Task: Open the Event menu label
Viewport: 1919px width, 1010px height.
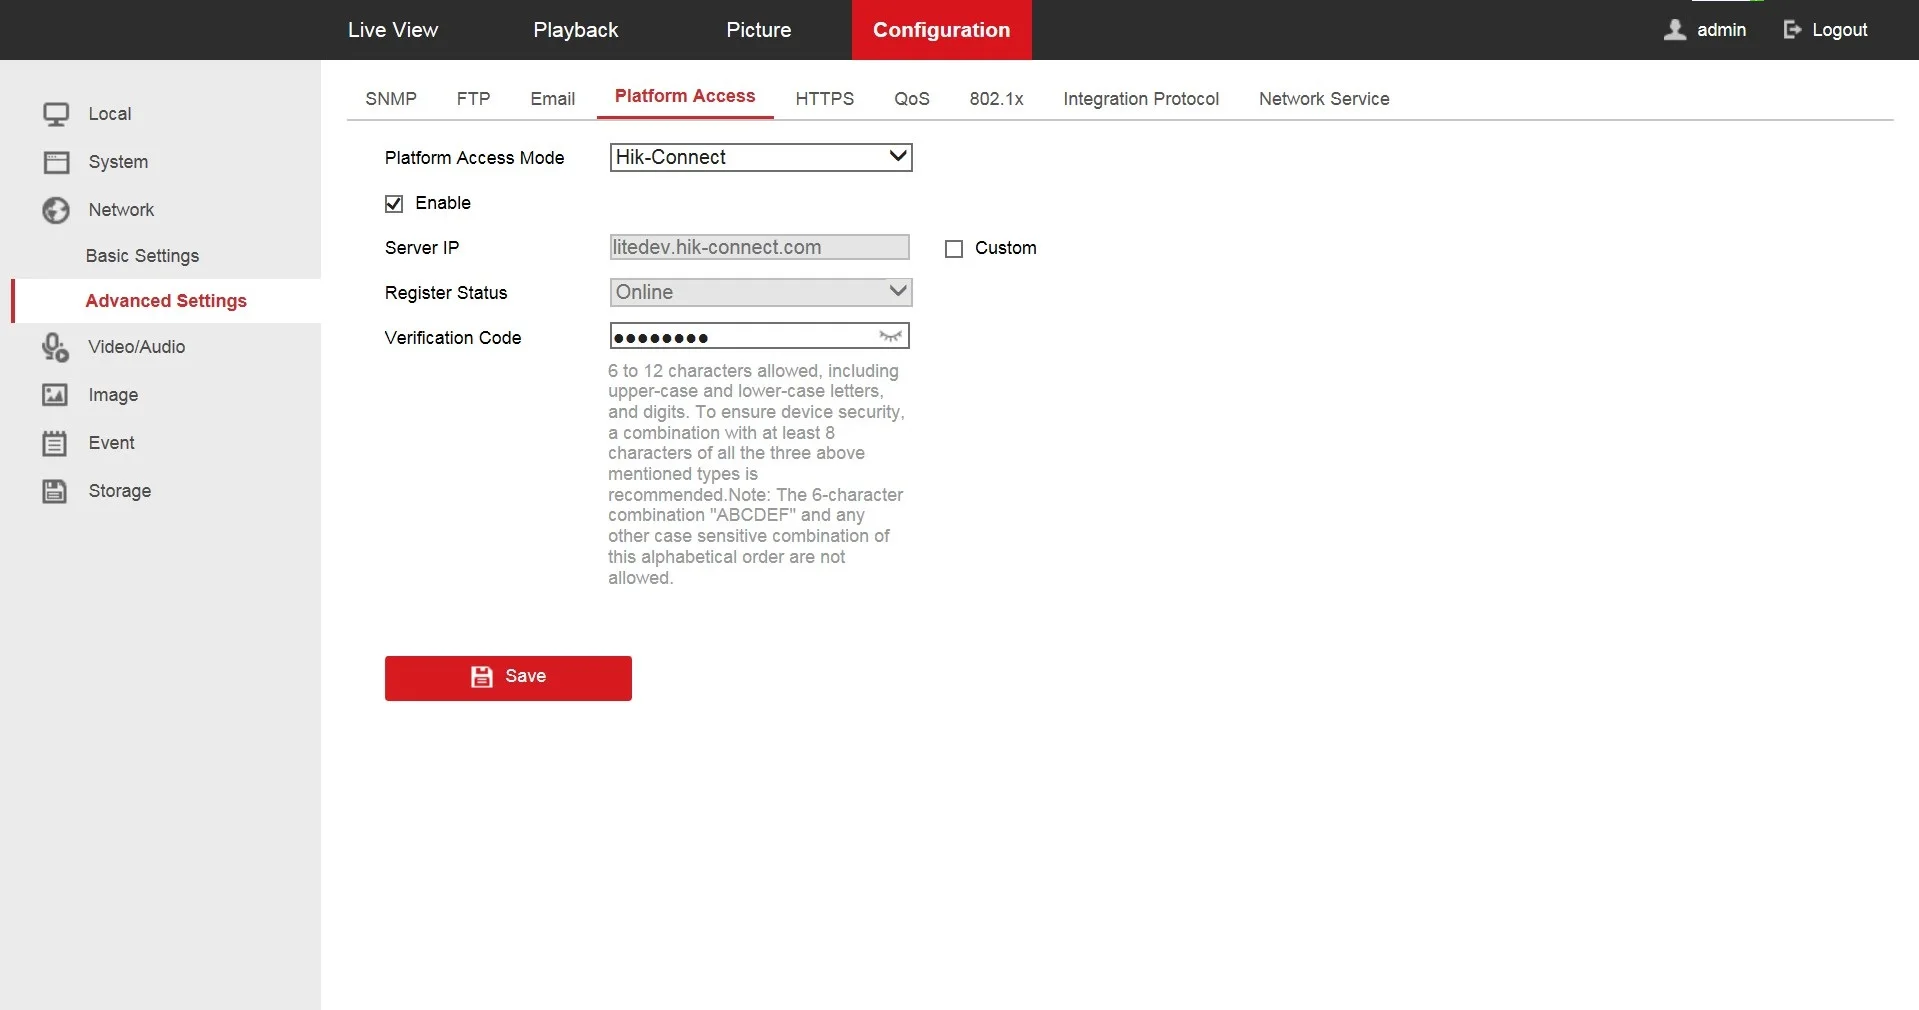Action: [111, 443]
